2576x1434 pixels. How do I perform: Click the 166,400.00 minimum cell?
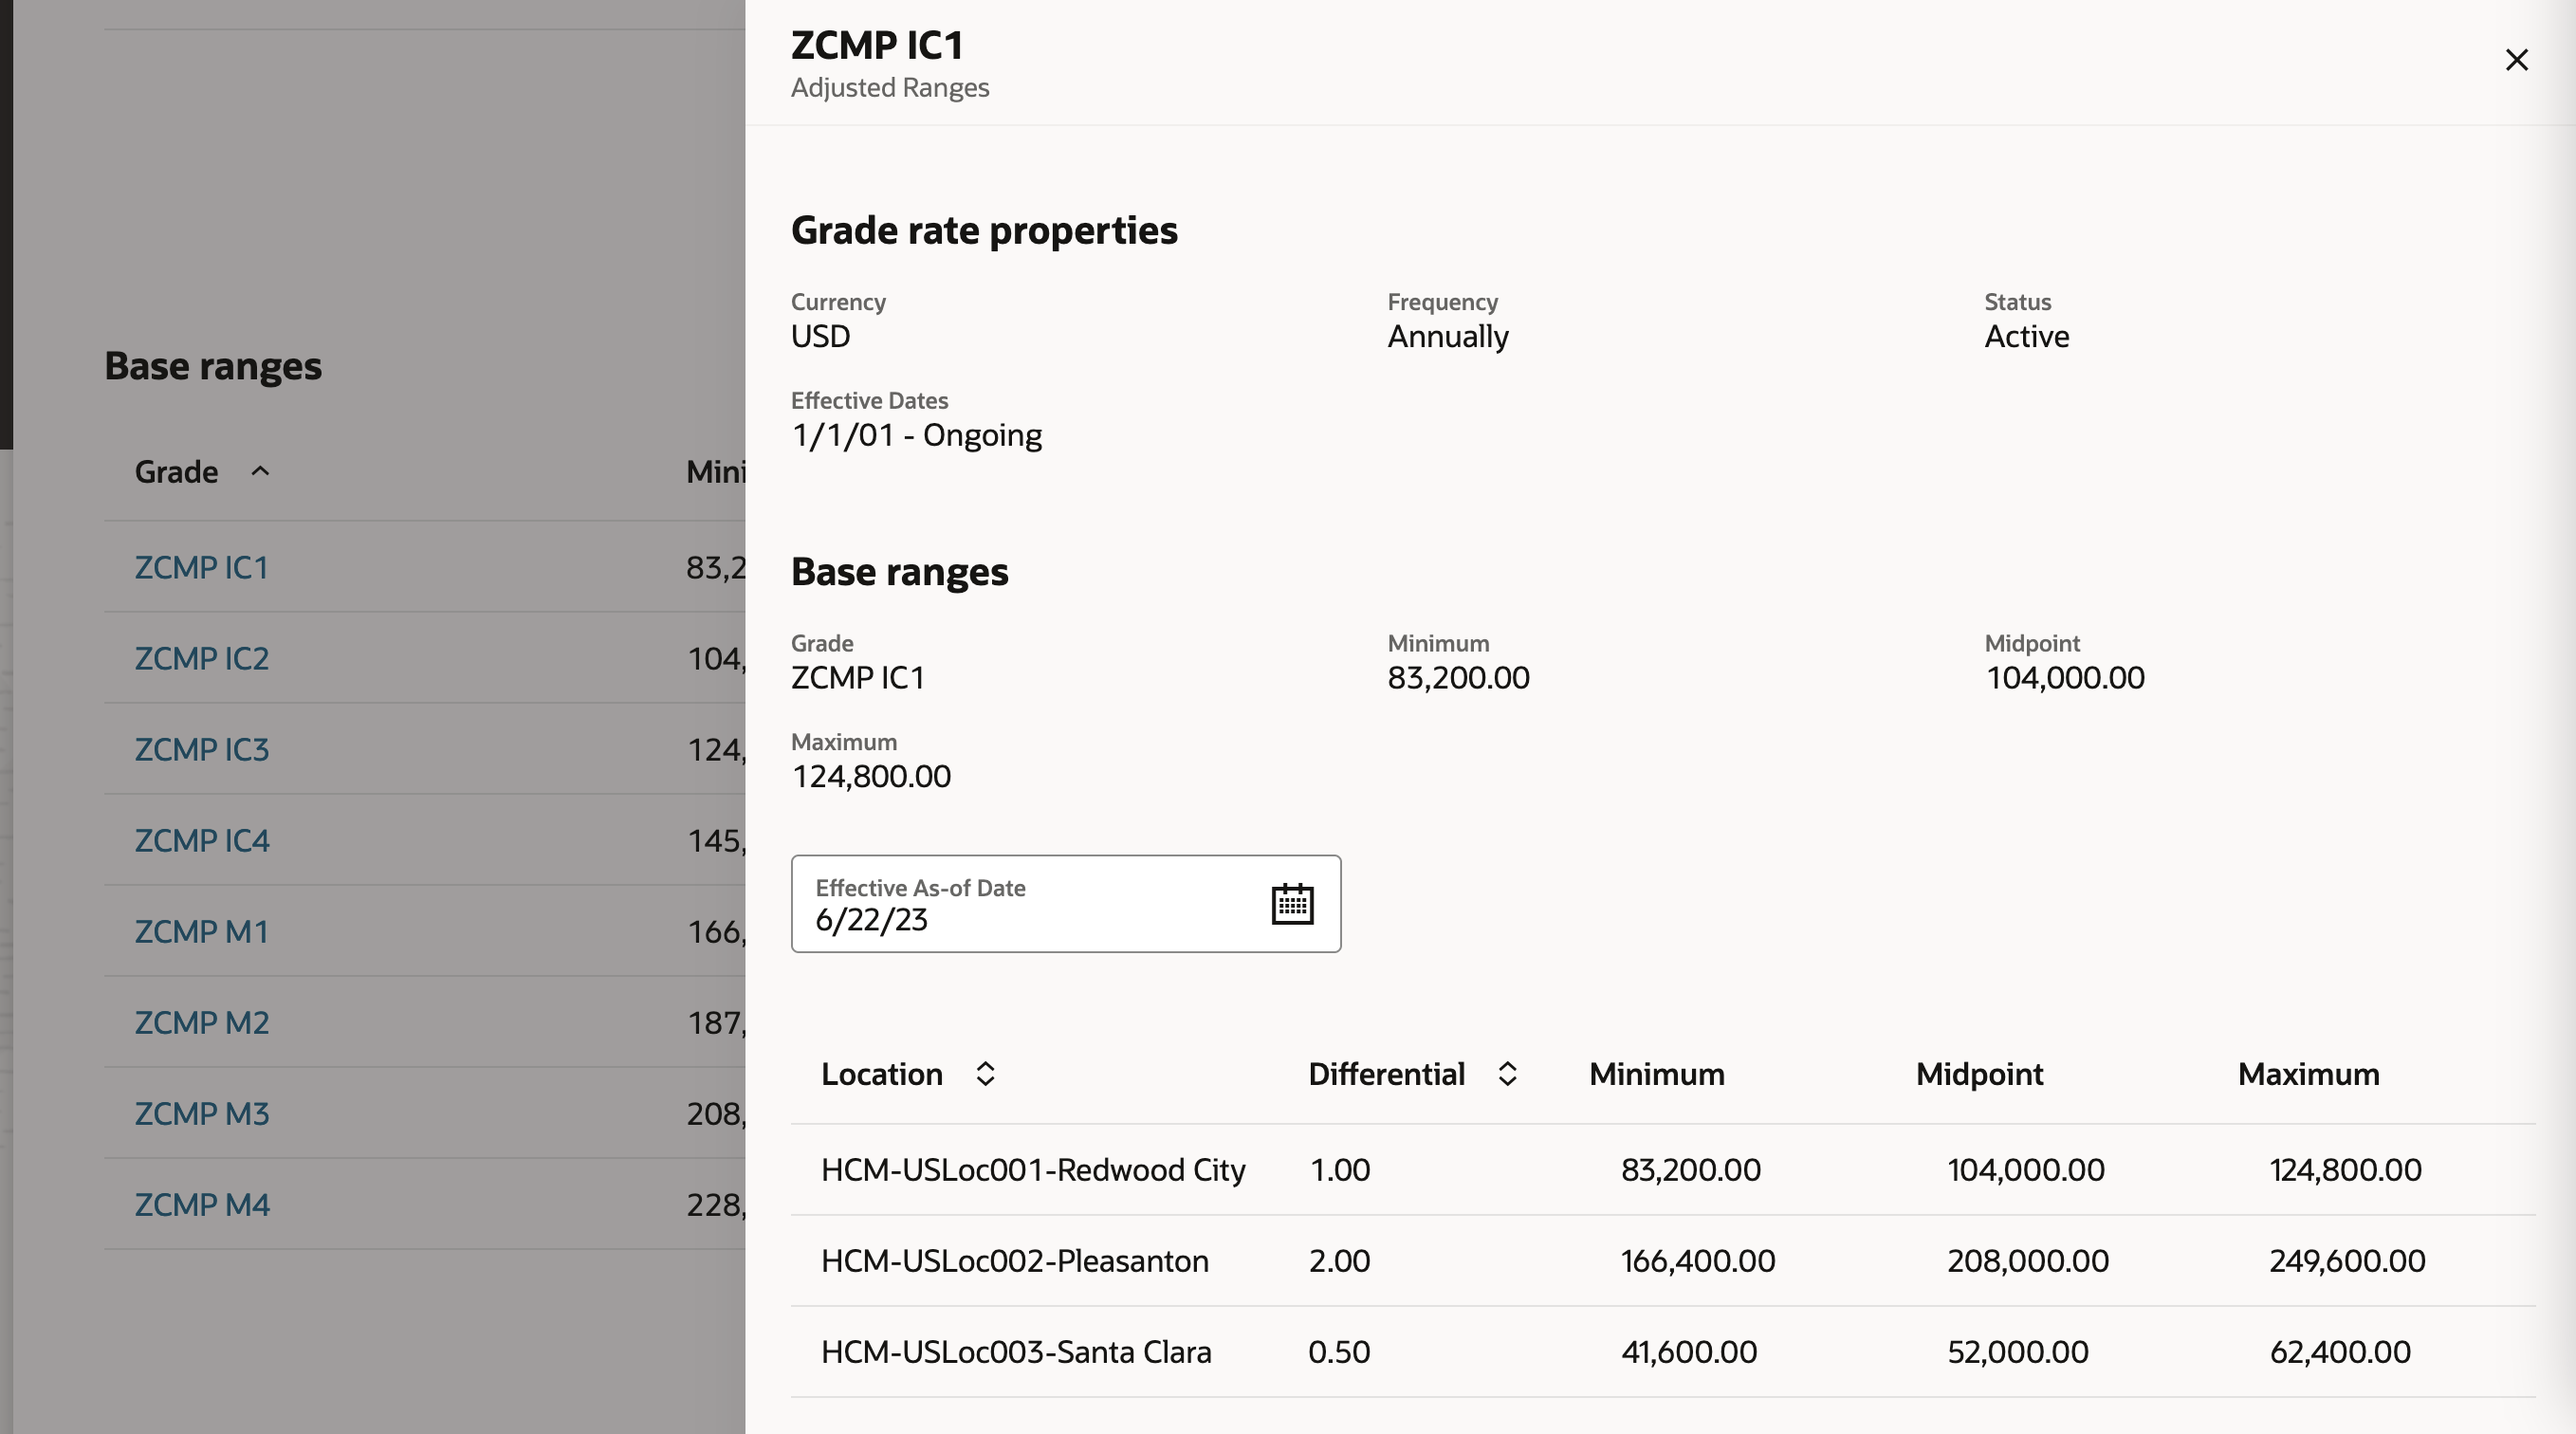1698,1261
